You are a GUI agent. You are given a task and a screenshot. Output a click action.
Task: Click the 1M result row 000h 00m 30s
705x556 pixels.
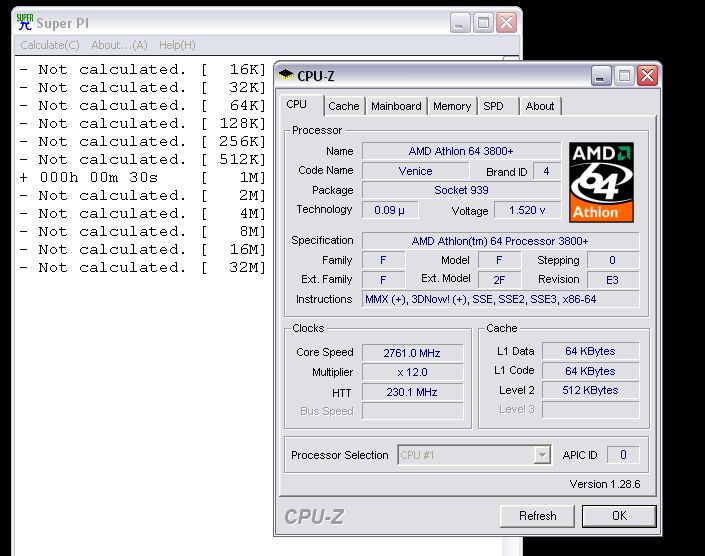[143, 178]
